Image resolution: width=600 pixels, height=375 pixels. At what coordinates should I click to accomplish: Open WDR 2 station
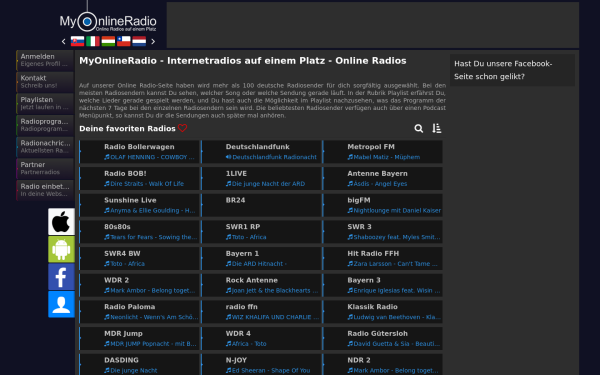[x=139, y=285]
